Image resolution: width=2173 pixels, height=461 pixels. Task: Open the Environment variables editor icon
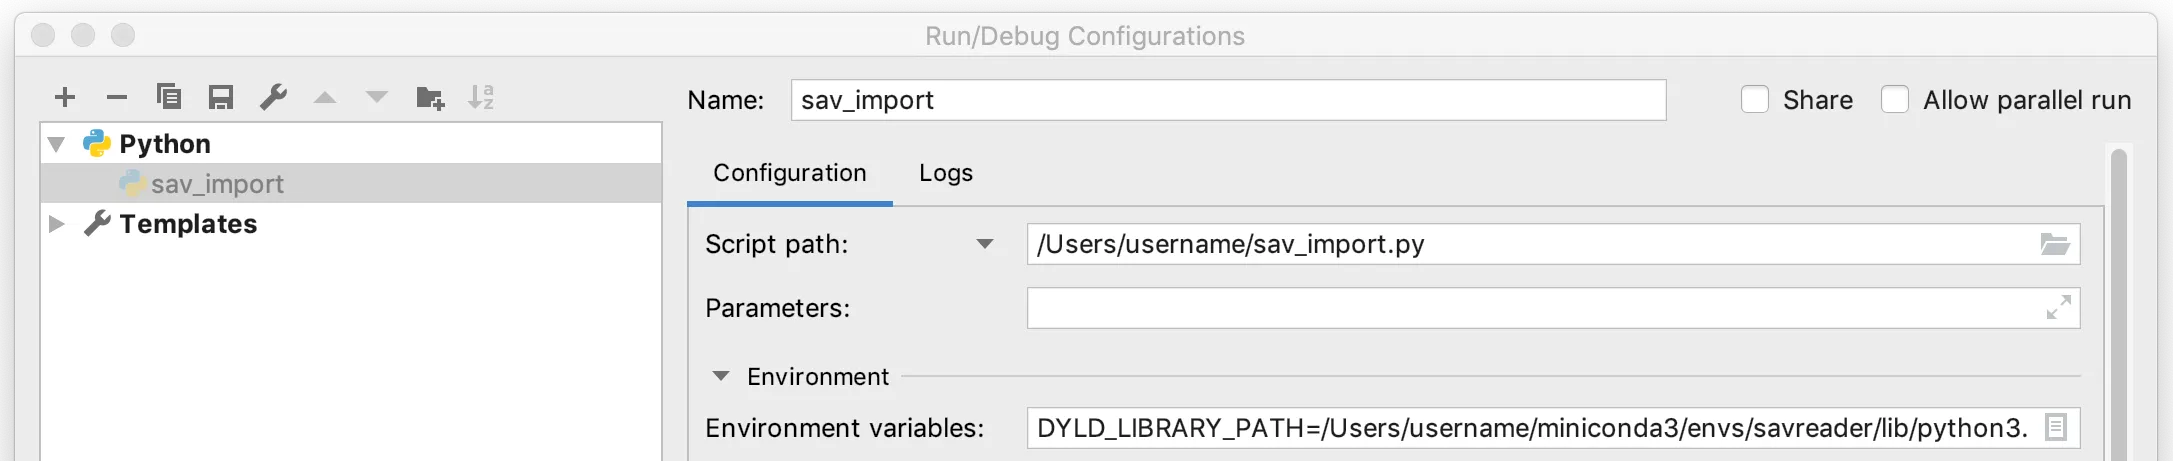click(x=2056, y=428)
